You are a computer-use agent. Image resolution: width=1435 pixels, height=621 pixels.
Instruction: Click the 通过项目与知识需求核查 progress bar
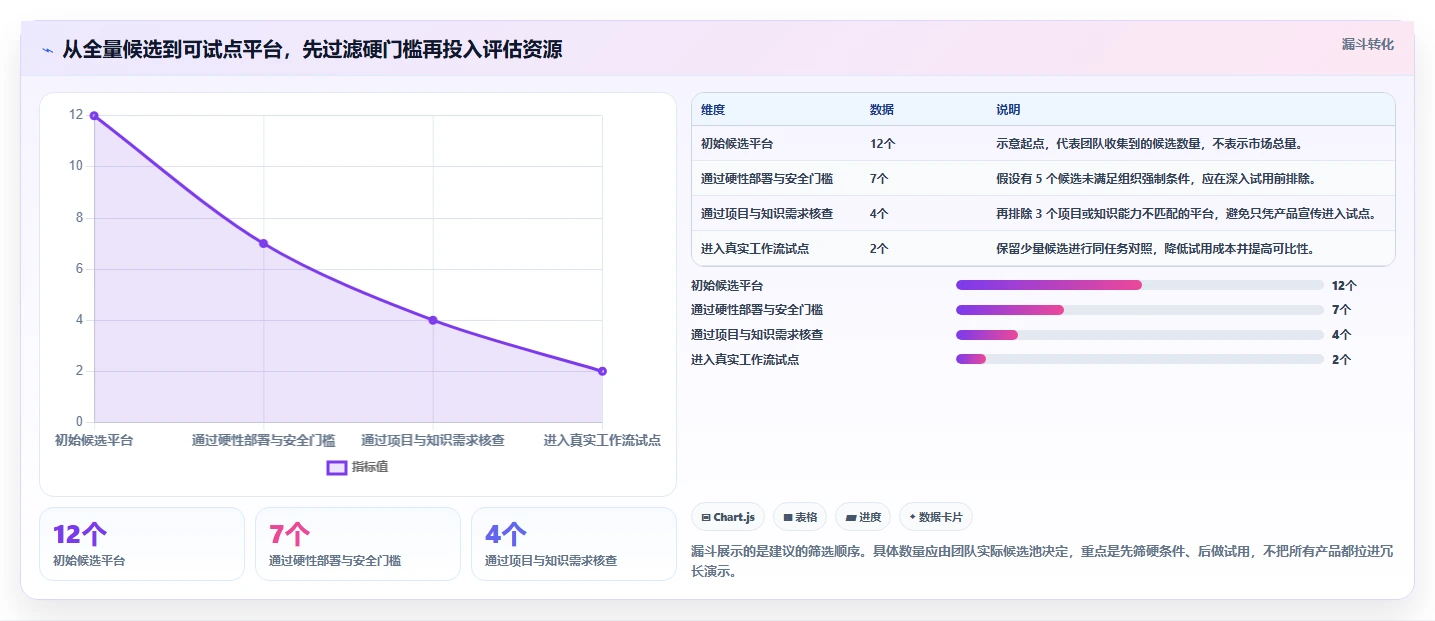pyautogui.click(x=1140, y=335)
